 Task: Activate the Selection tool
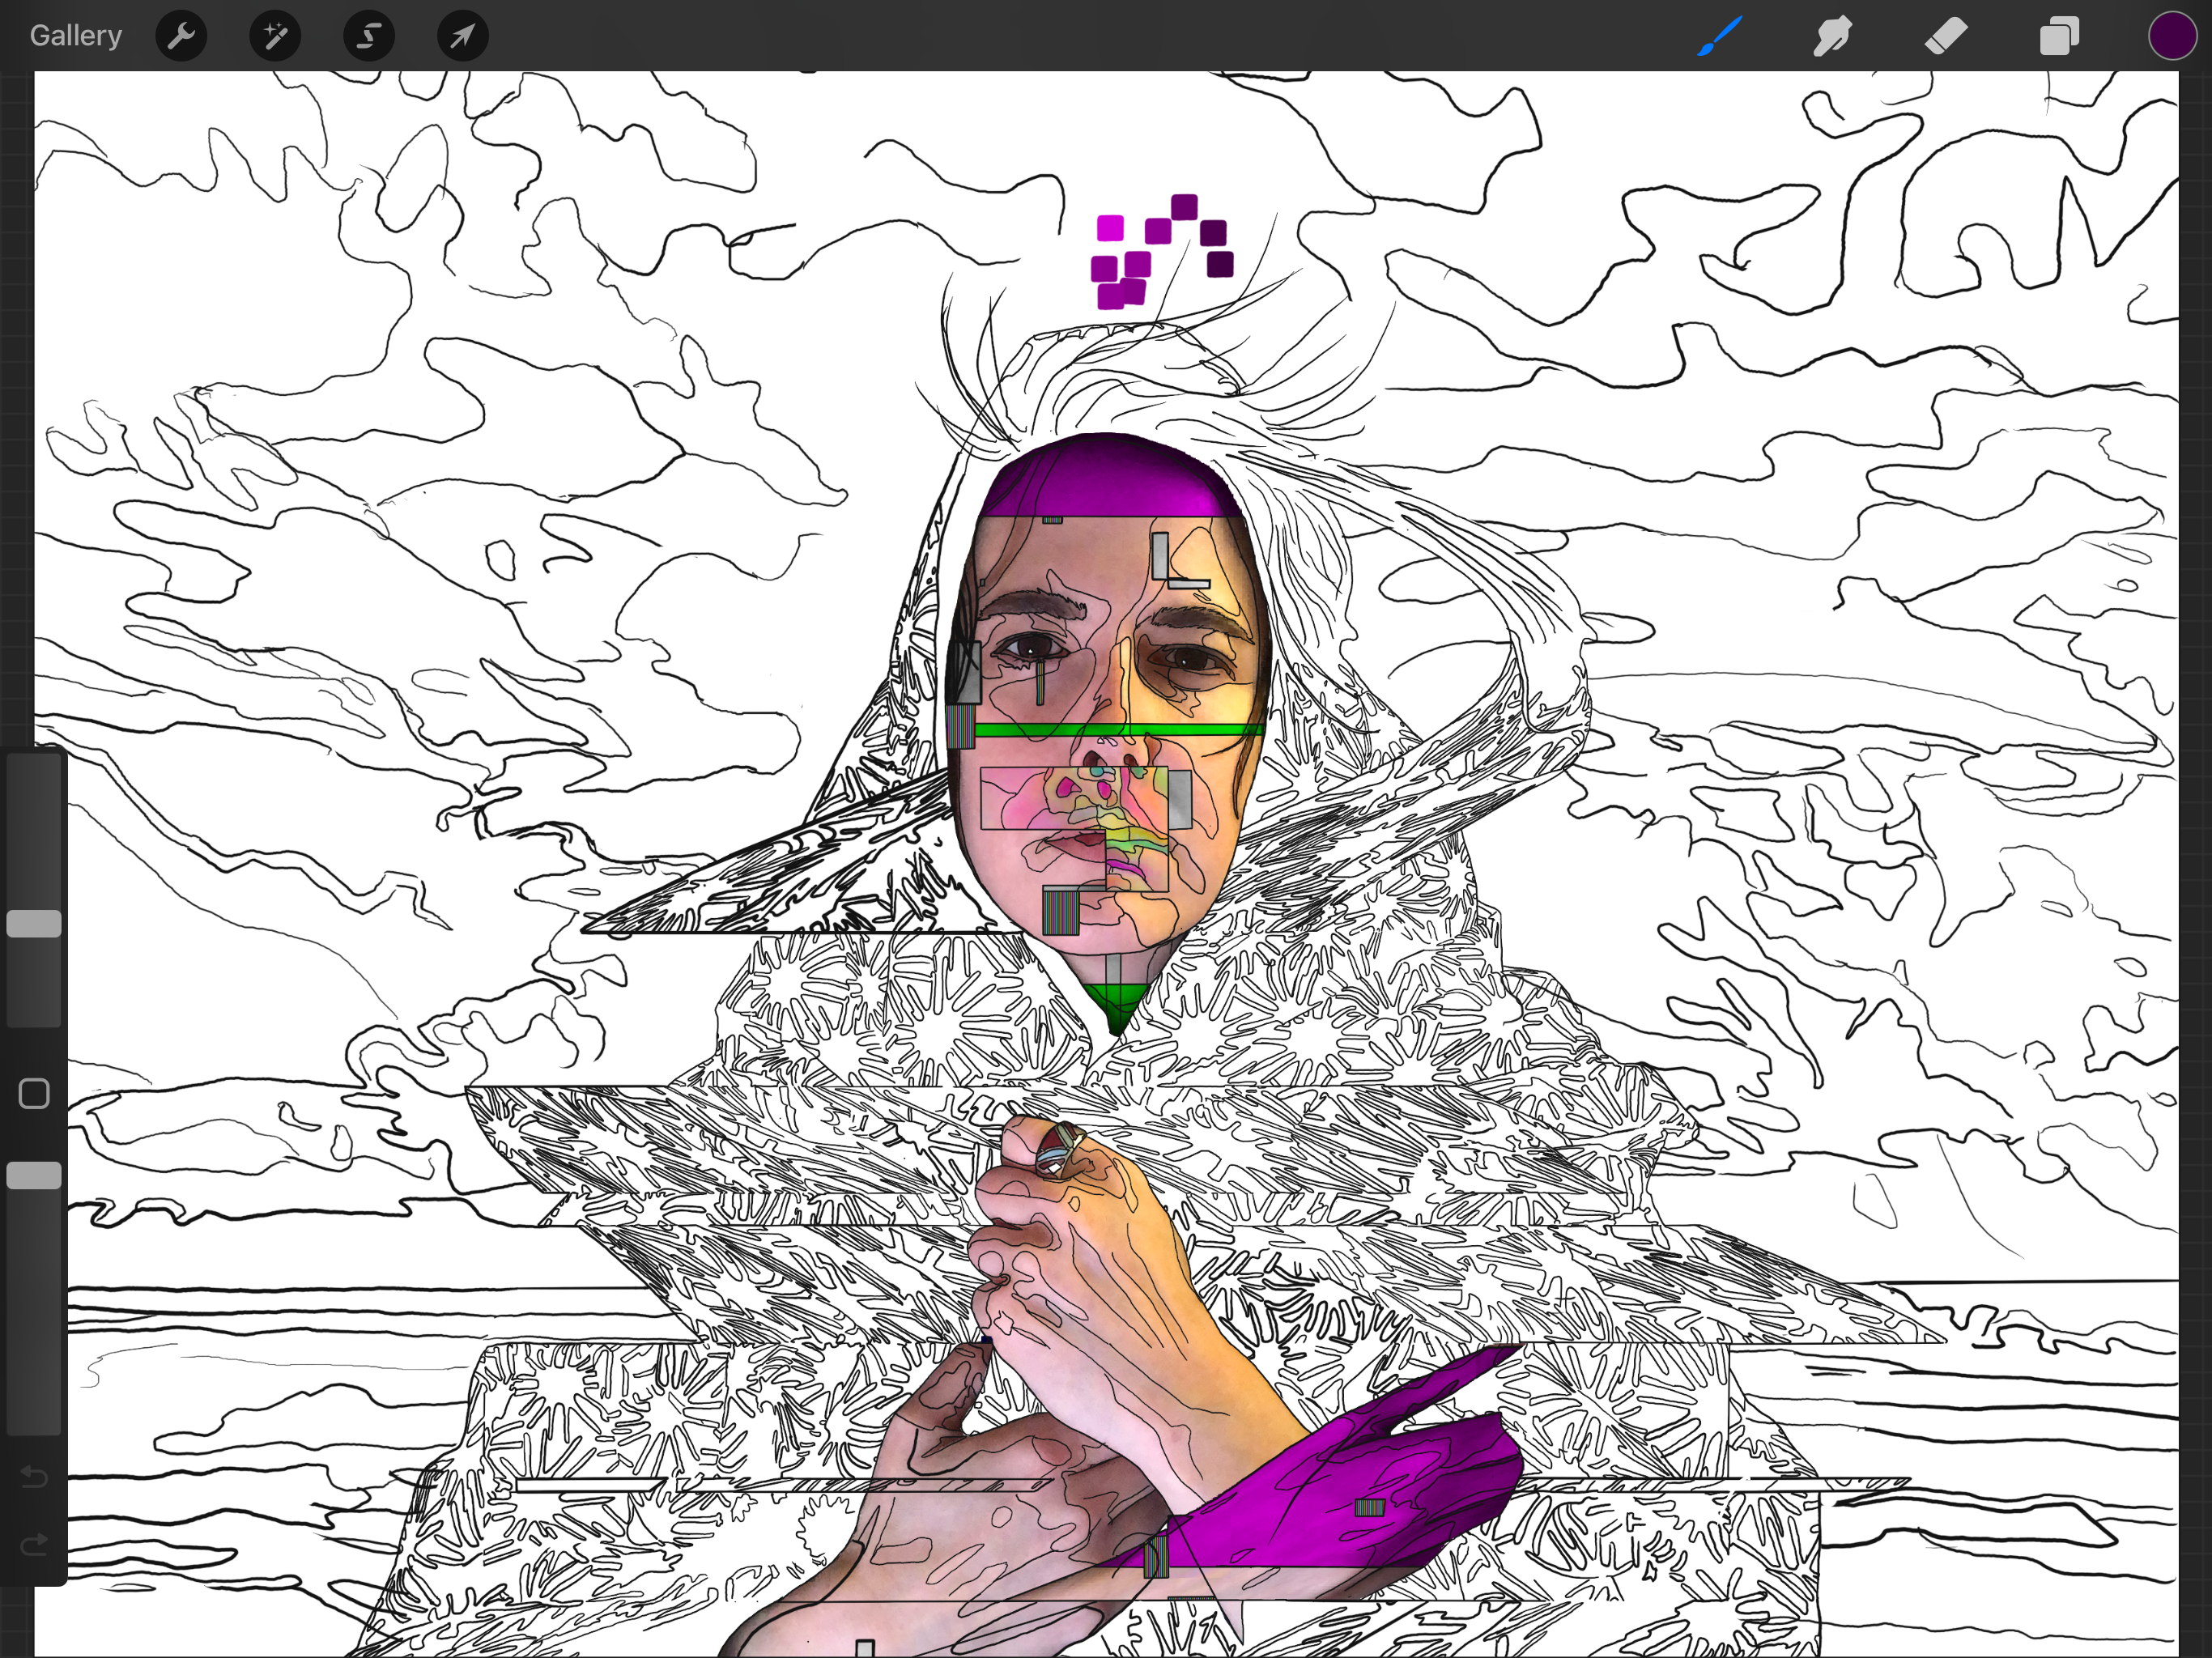369,36
